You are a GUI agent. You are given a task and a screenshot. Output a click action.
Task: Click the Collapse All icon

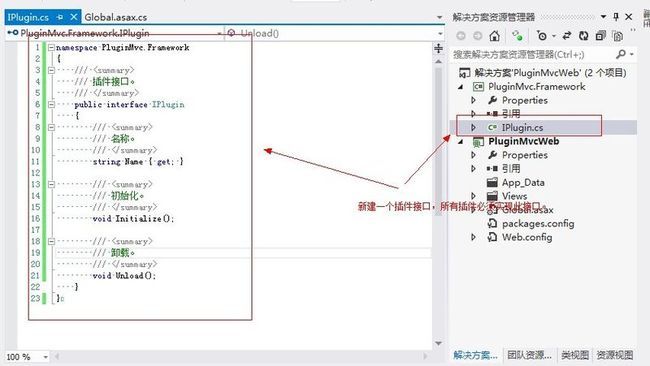point(601,36)
